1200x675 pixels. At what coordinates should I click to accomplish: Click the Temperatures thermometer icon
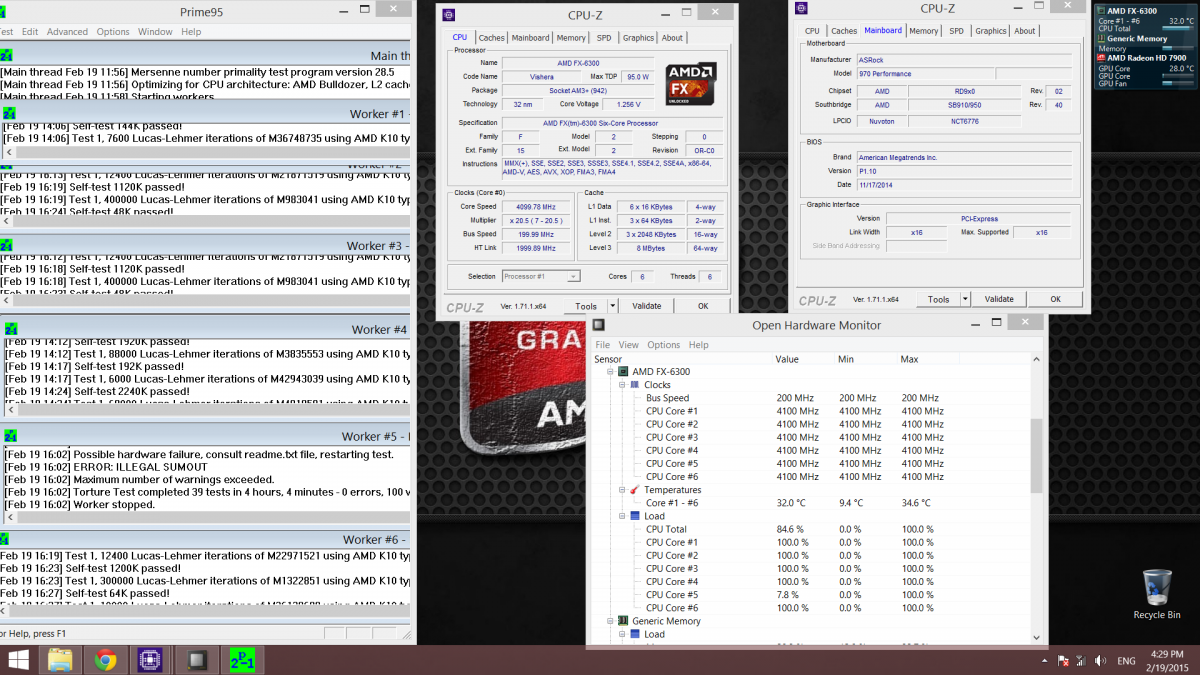point(634,490)
